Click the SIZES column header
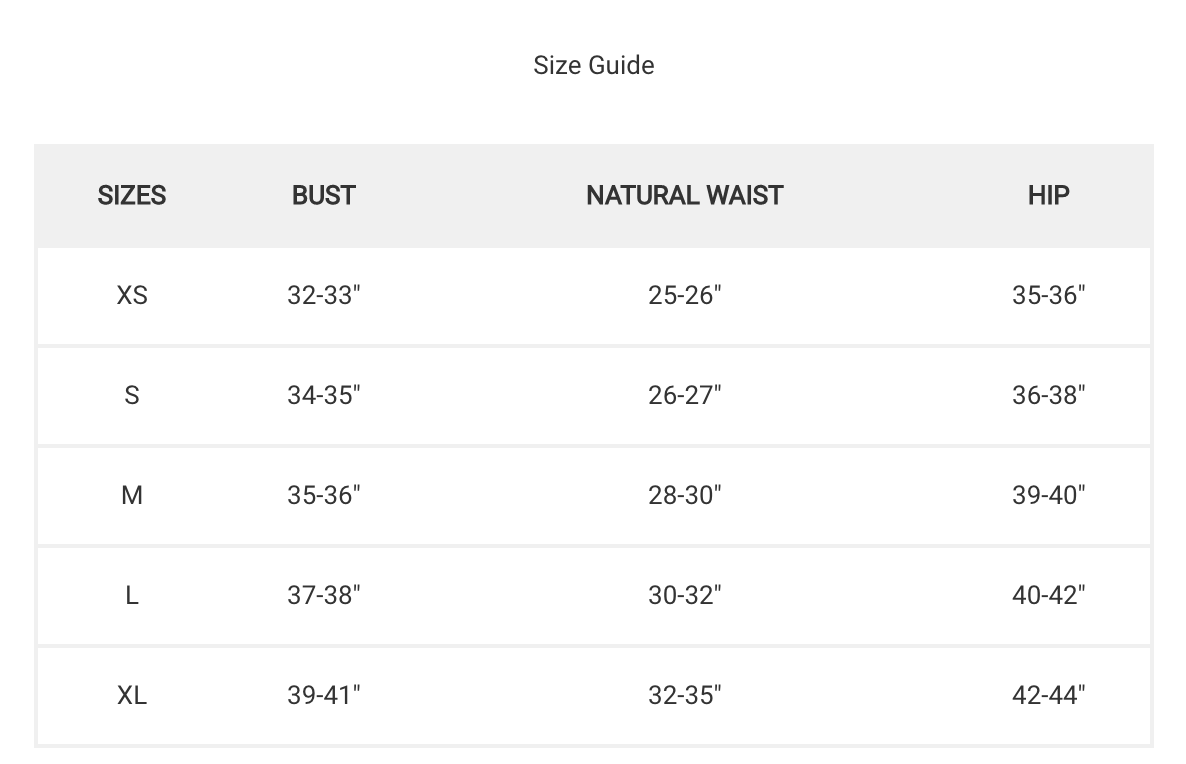 [x=132, y=195]
